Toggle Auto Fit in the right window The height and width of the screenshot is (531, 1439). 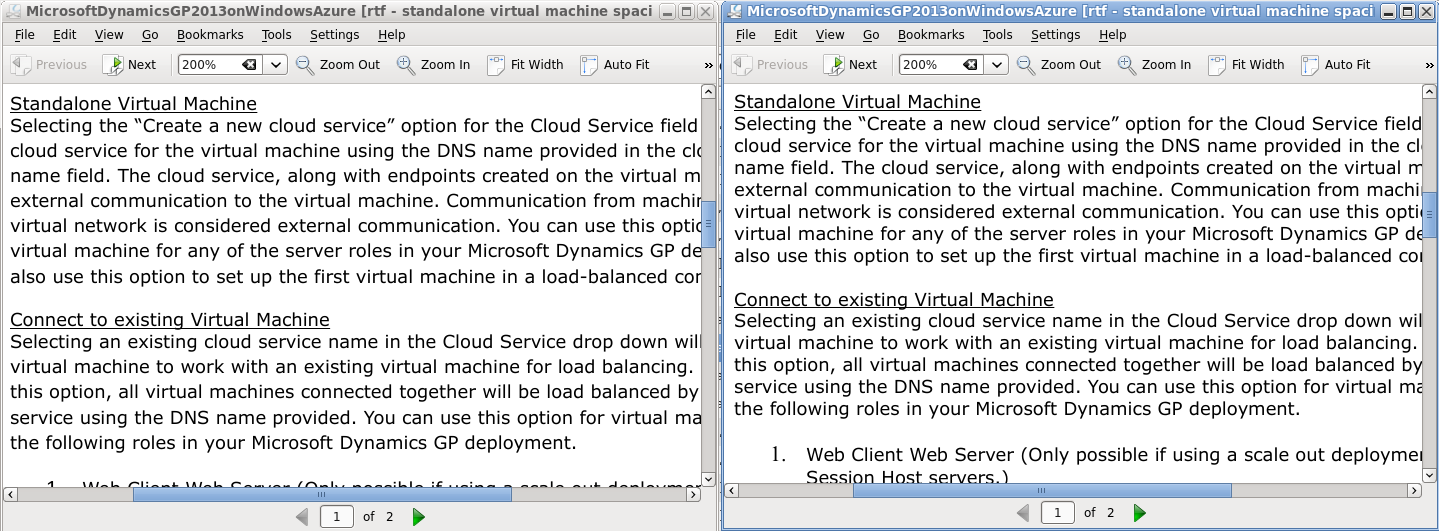[1336, 65]
